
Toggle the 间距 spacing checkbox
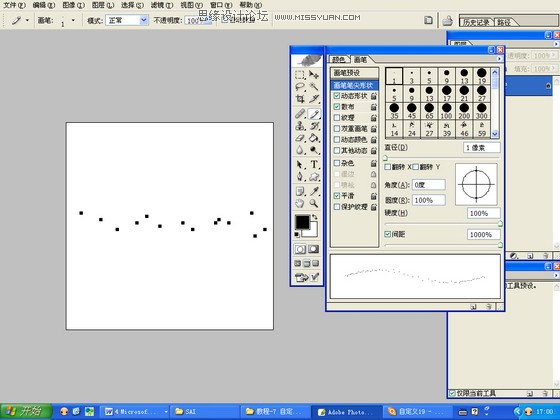(x=388, y=234)
